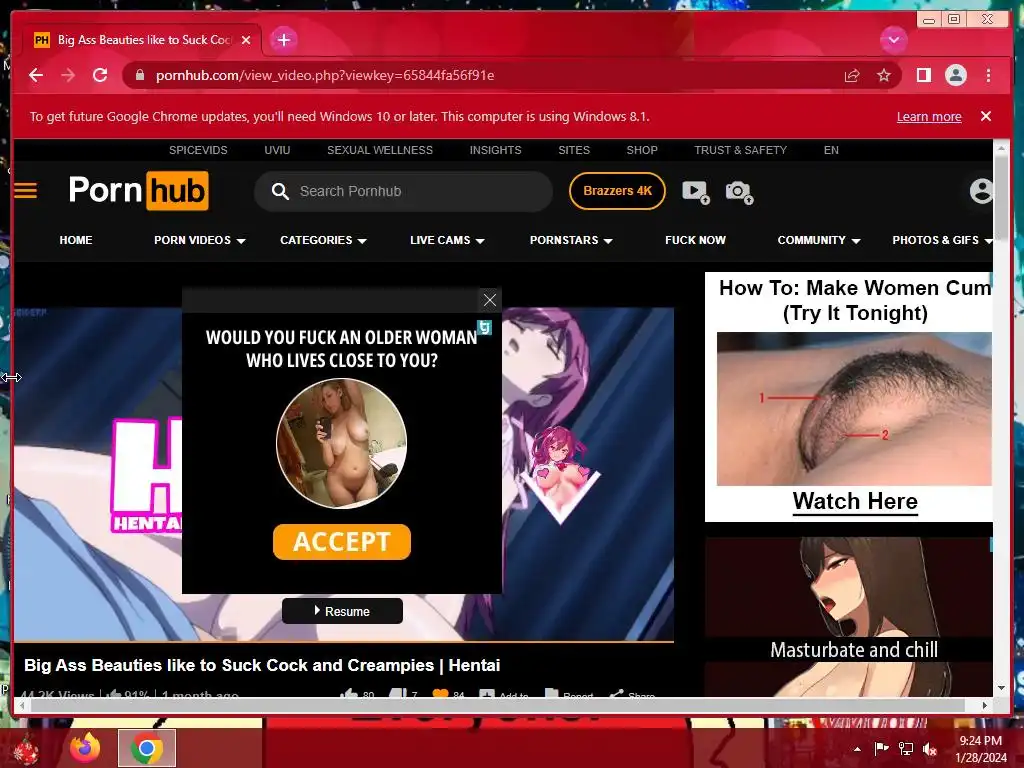Open the UVIU top link
The width and height of the screenshot is (1024, 768).
[277, 150]
